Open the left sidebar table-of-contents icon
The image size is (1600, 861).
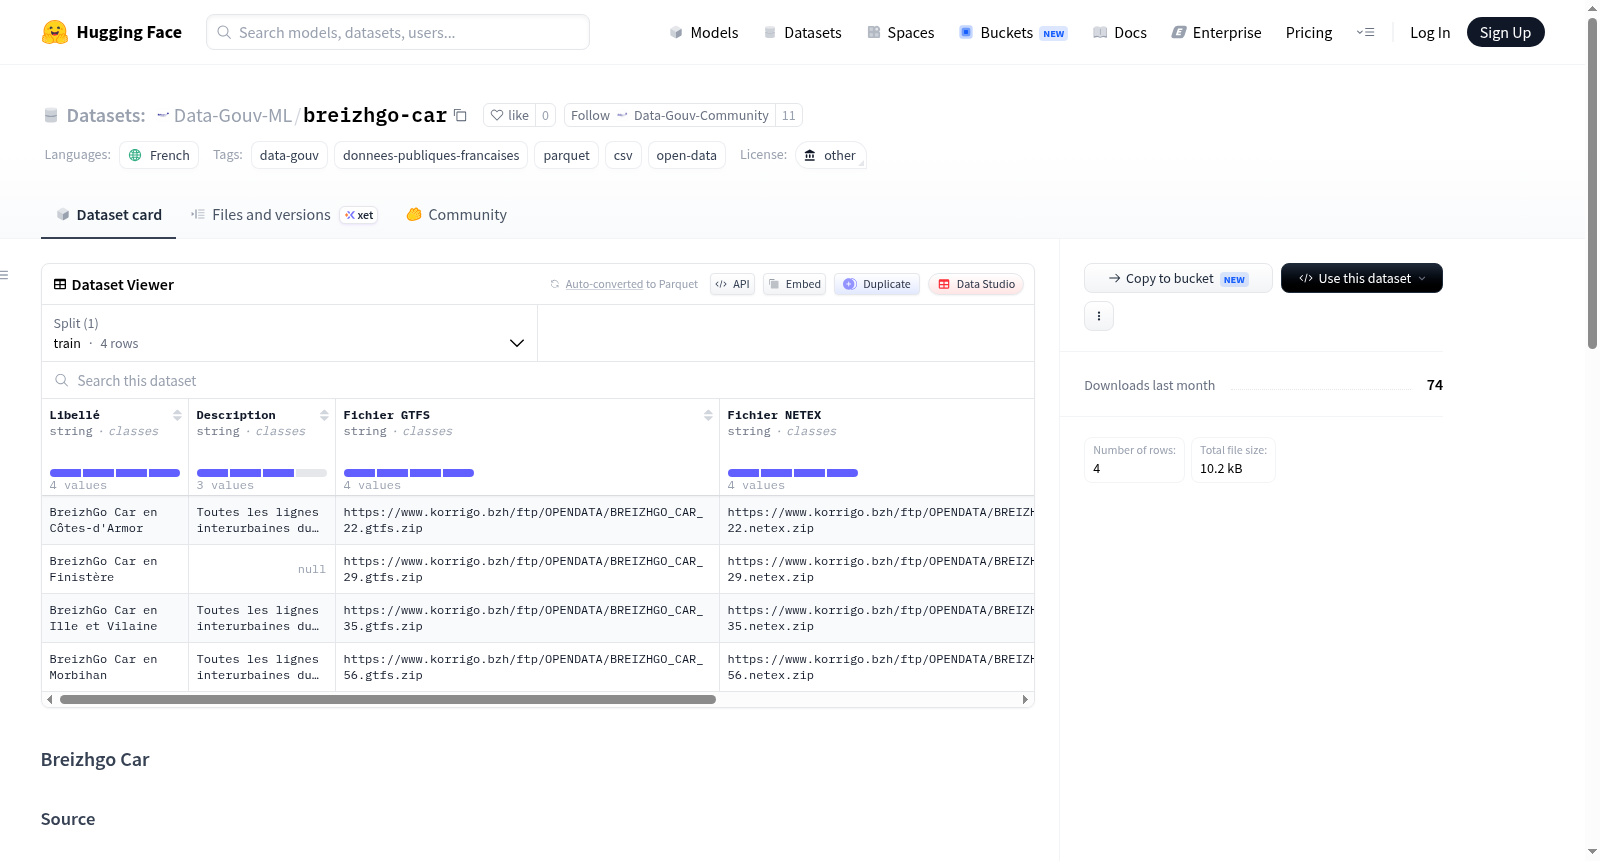4,275
